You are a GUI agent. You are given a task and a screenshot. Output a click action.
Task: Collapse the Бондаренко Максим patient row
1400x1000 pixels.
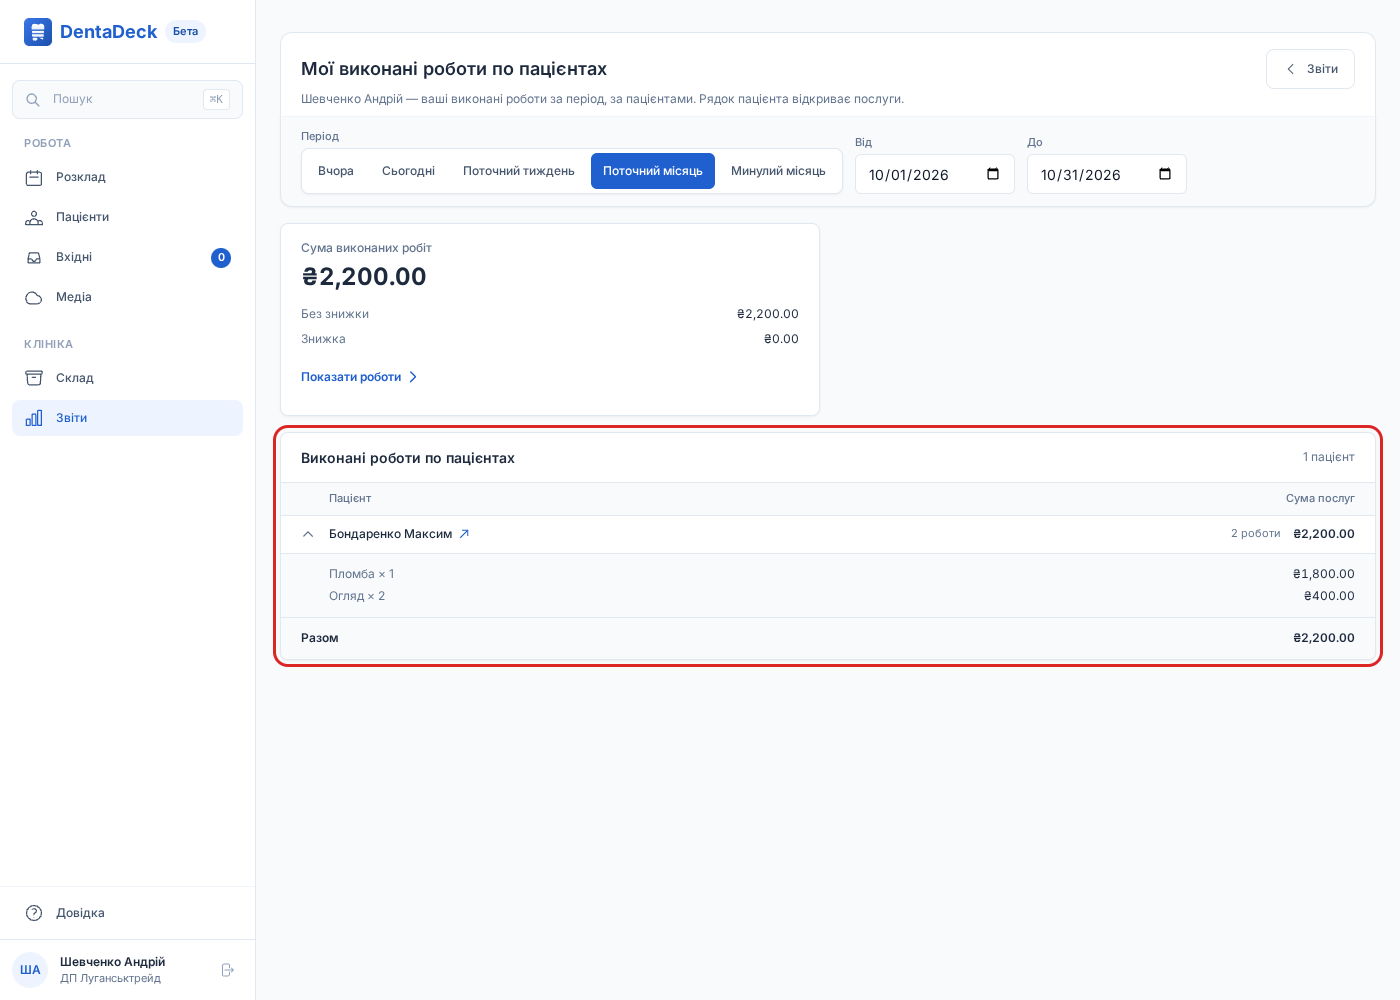tap(308, 534)
